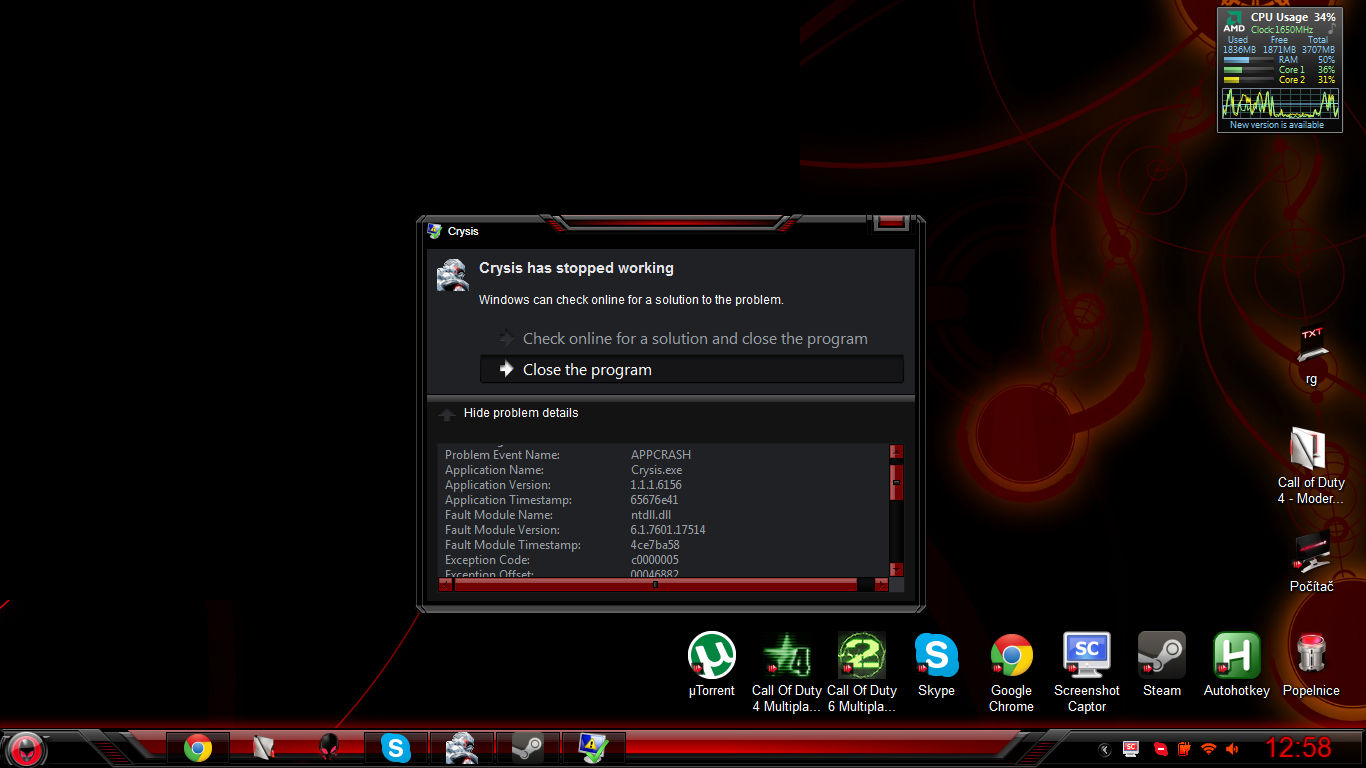Select the Call Of Duty 6 Multiplayer shortcut

click(x=862, y=672)
